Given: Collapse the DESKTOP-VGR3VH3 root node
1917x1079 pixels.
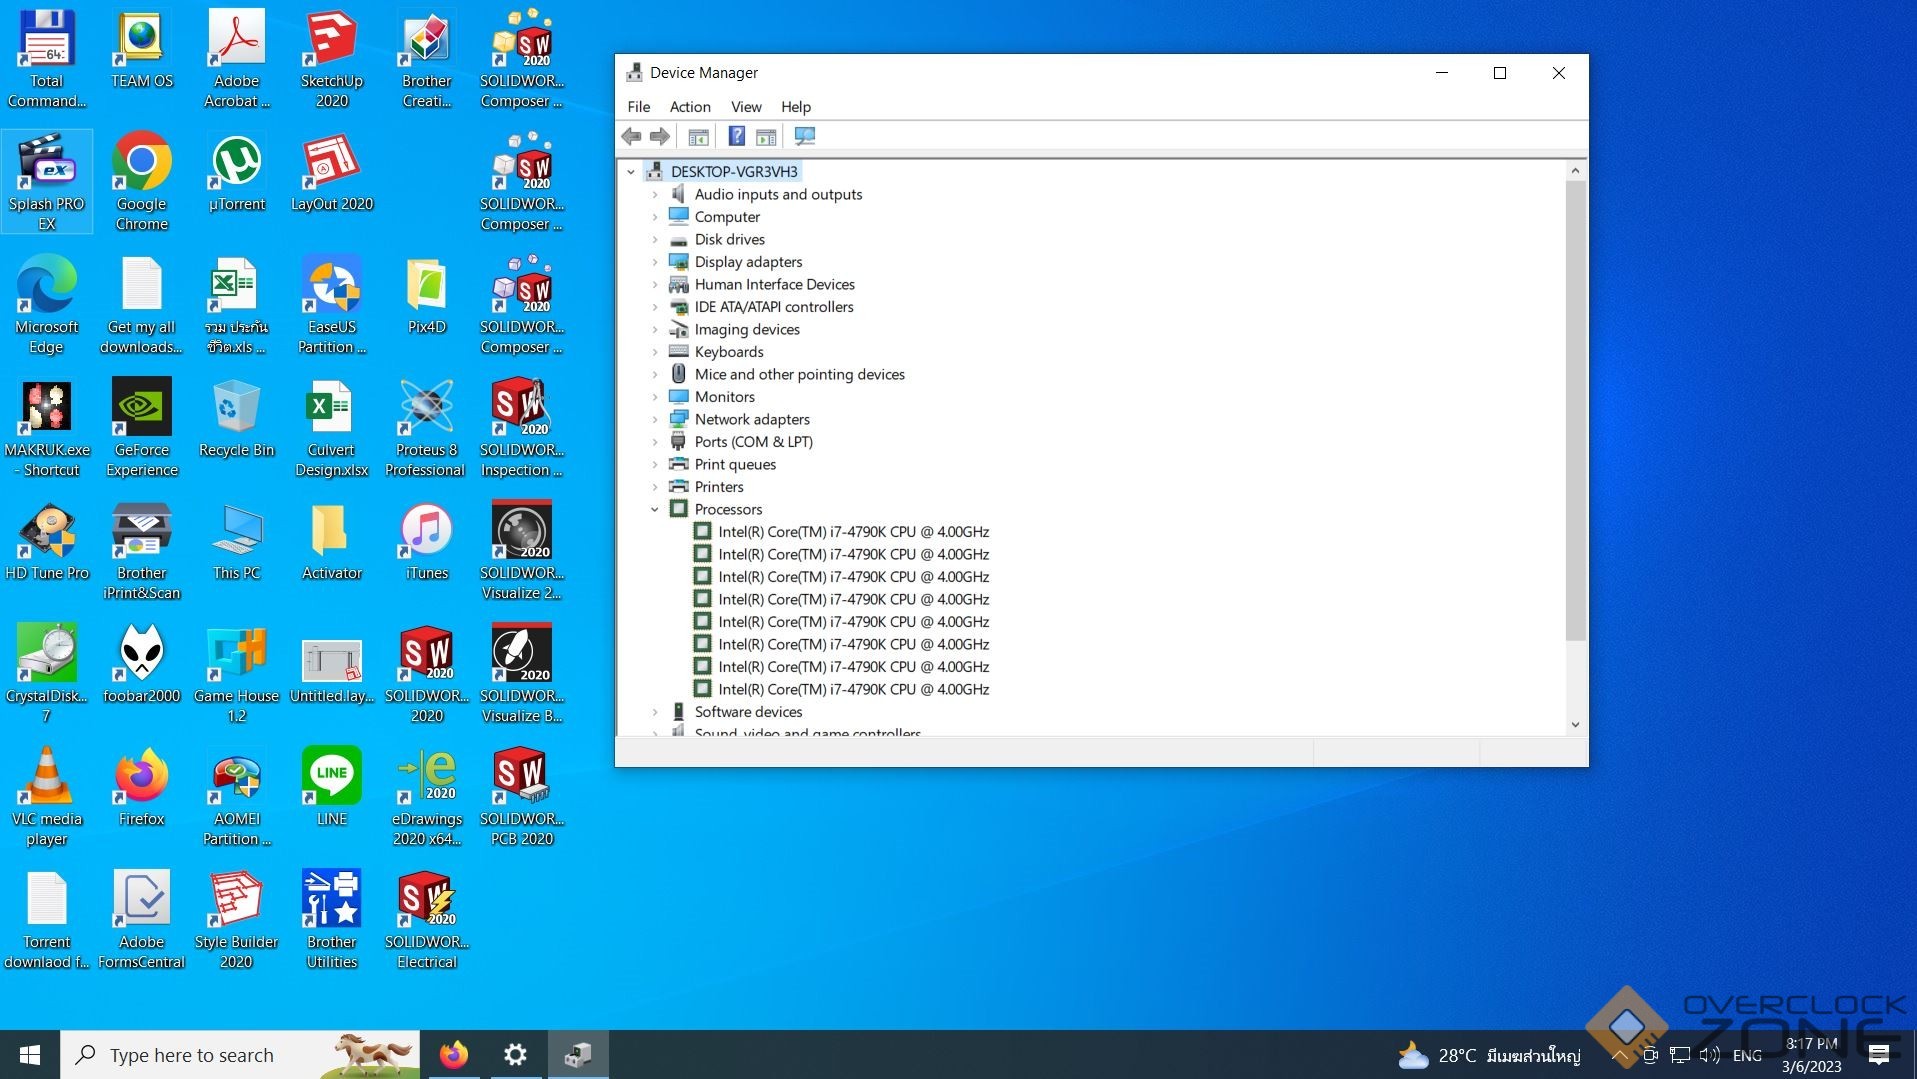Looking at the screenshot, I should coord(631,172).
